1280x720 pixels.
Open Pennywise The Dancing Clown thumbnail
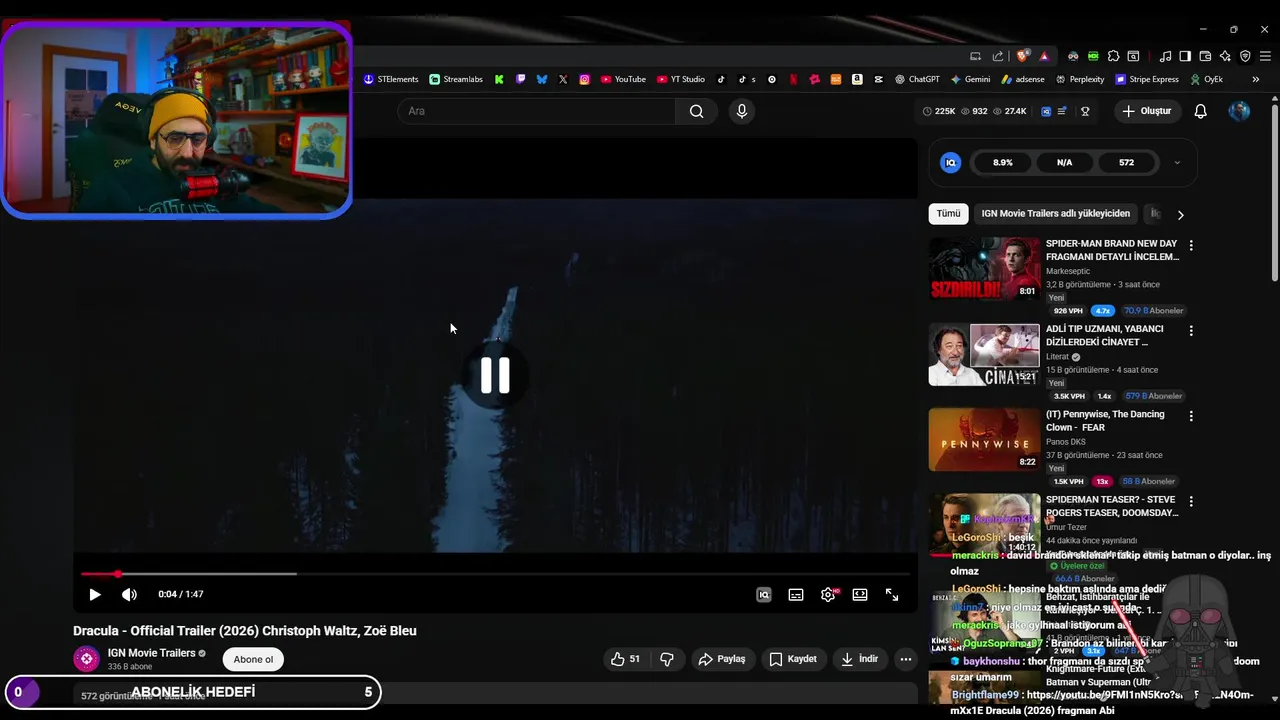coord(984,439)
